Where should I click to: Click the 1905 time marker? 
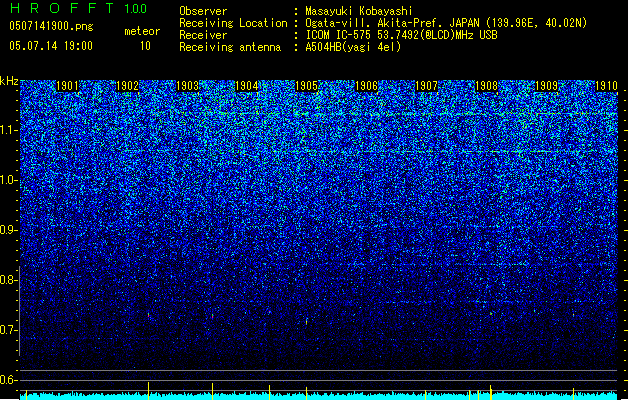306,86
